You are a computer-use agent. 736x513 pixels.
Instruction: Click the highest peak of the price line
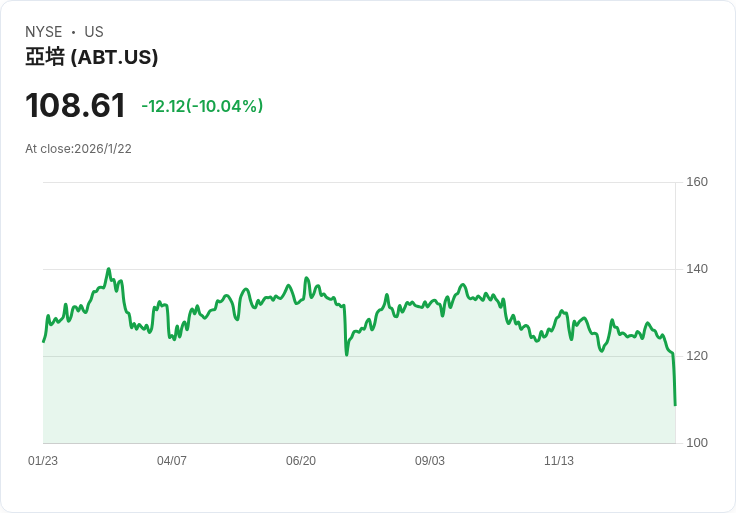click(108, 269)
